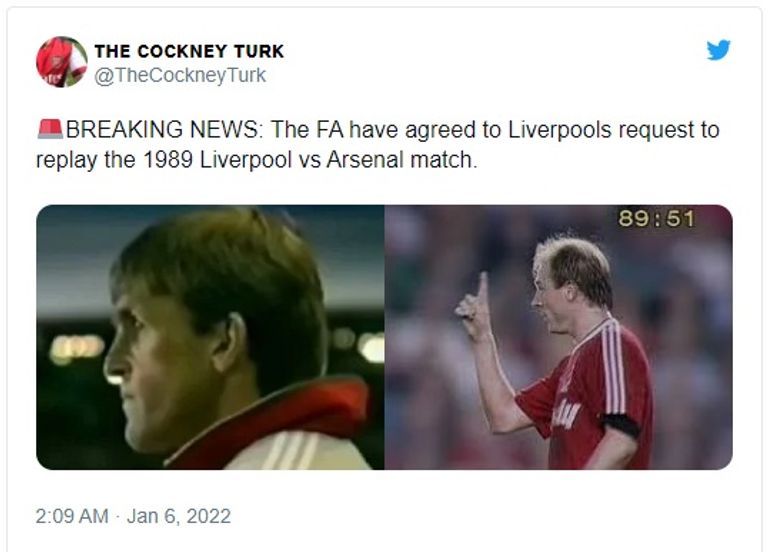Click the word 'Liverpools' in the tweet
Viewport: 768px width, 552px height.
click(x=560, y=130)
